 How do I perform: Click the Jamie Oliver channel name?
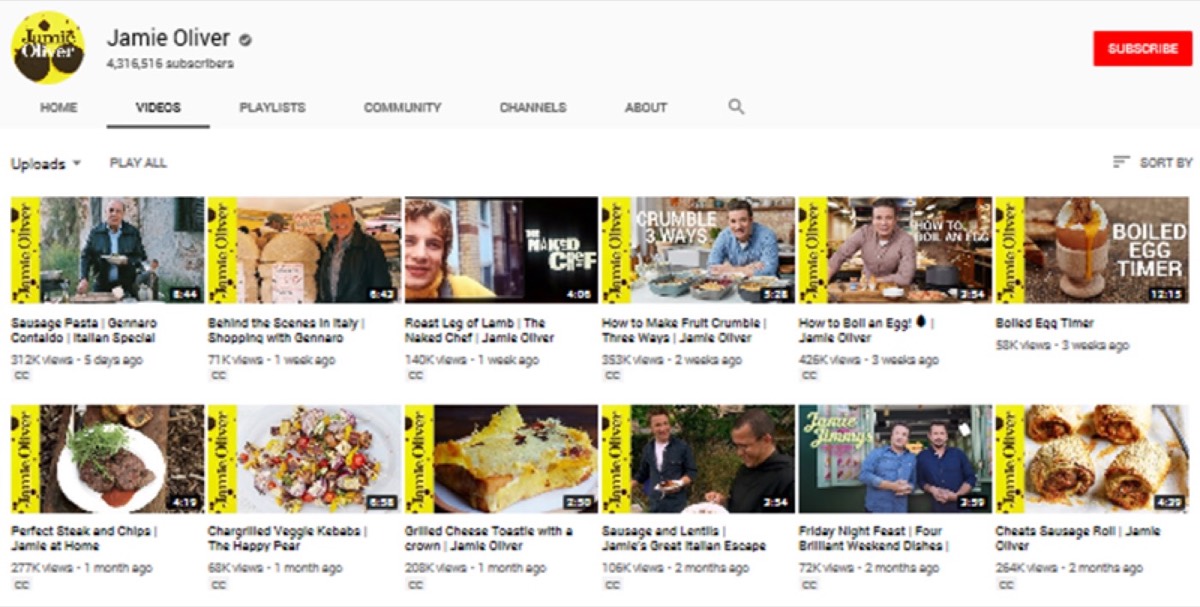pyautogui.click(x=169, y=39)
